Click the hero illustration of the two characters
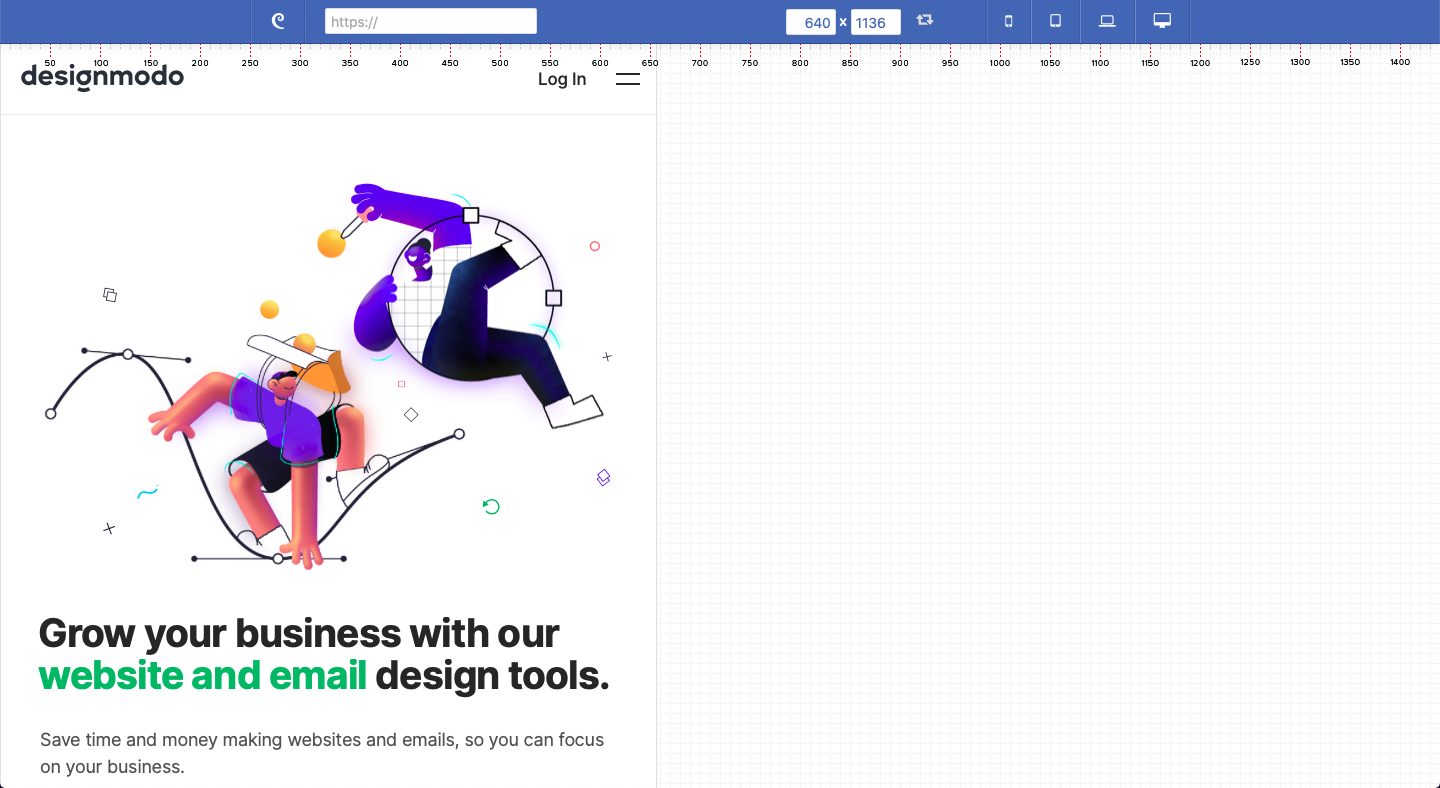 click(x=330, y=375)
